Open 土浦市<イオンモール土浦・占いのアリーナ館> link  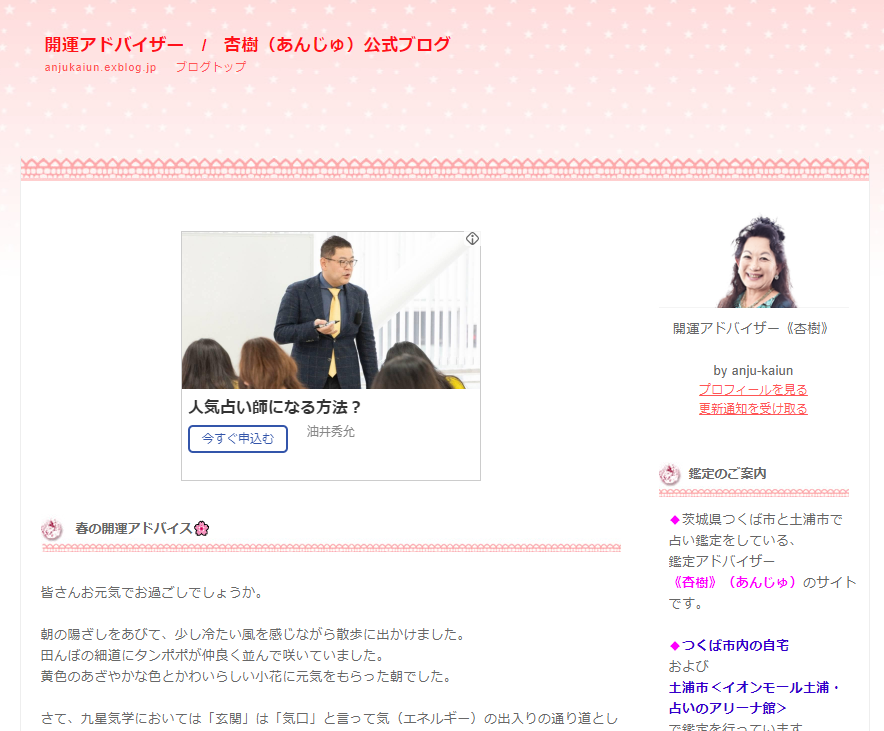(x=754, y=698)
